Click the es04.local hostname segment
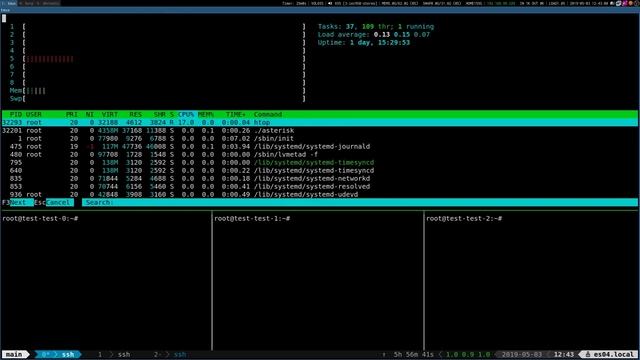The image size is (640, 360). pos(610,354)
